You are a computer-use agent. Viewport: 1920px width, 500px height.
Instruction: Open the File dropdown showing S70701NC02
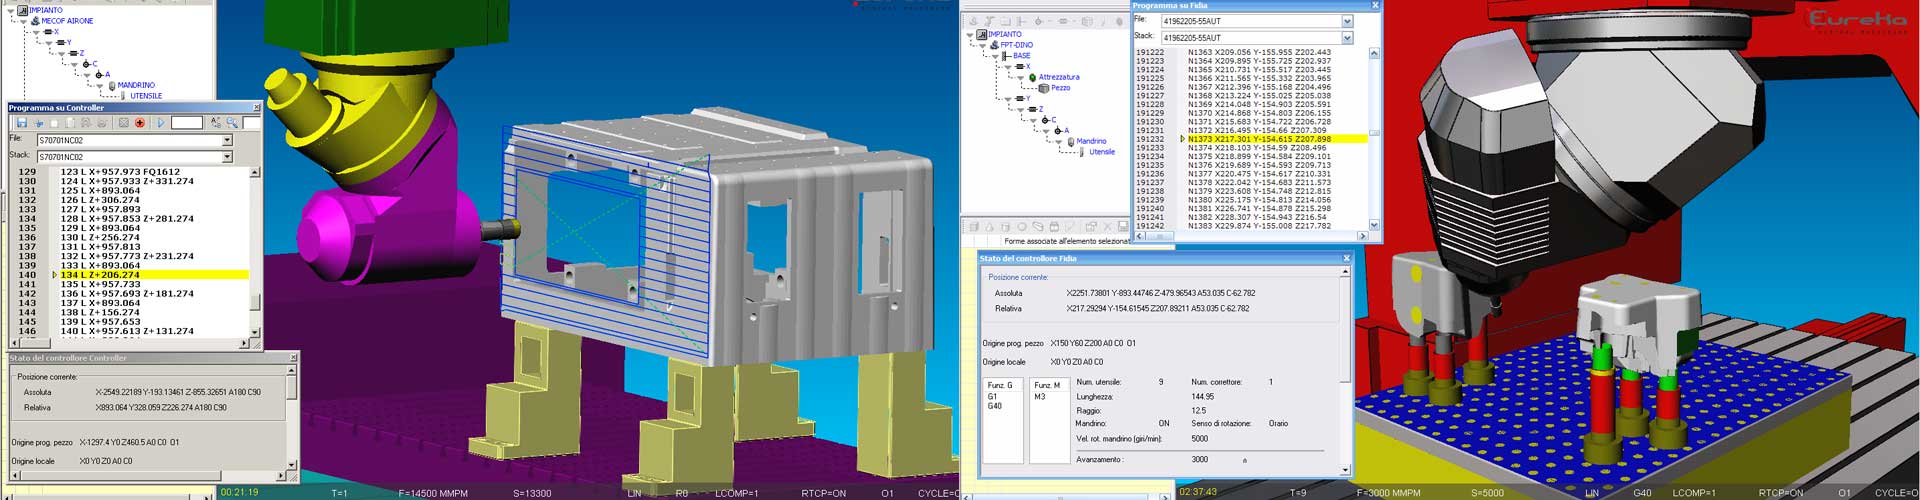click(x=227, y=140)
